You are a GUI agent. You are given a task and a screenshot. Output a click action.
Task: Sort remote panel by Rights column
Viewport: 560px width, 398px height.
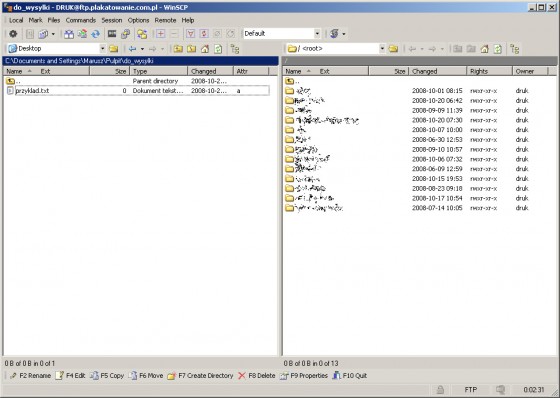tap(489, 71)
